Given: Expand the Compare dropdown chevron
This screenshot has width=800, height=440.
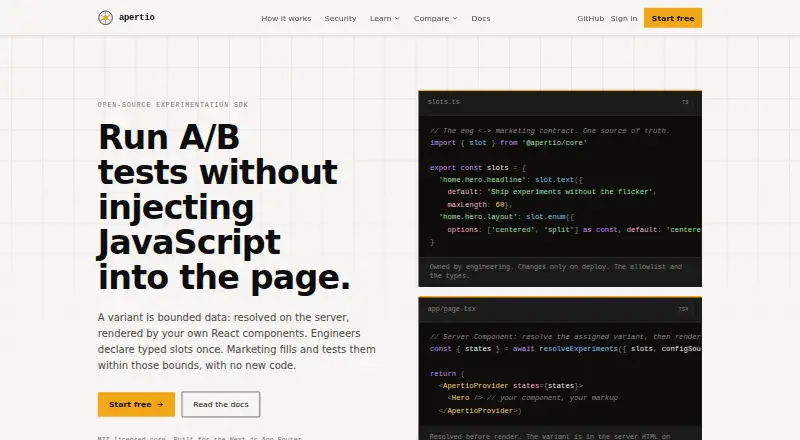Looking at the screenshot, I should (x=455, y=18).
